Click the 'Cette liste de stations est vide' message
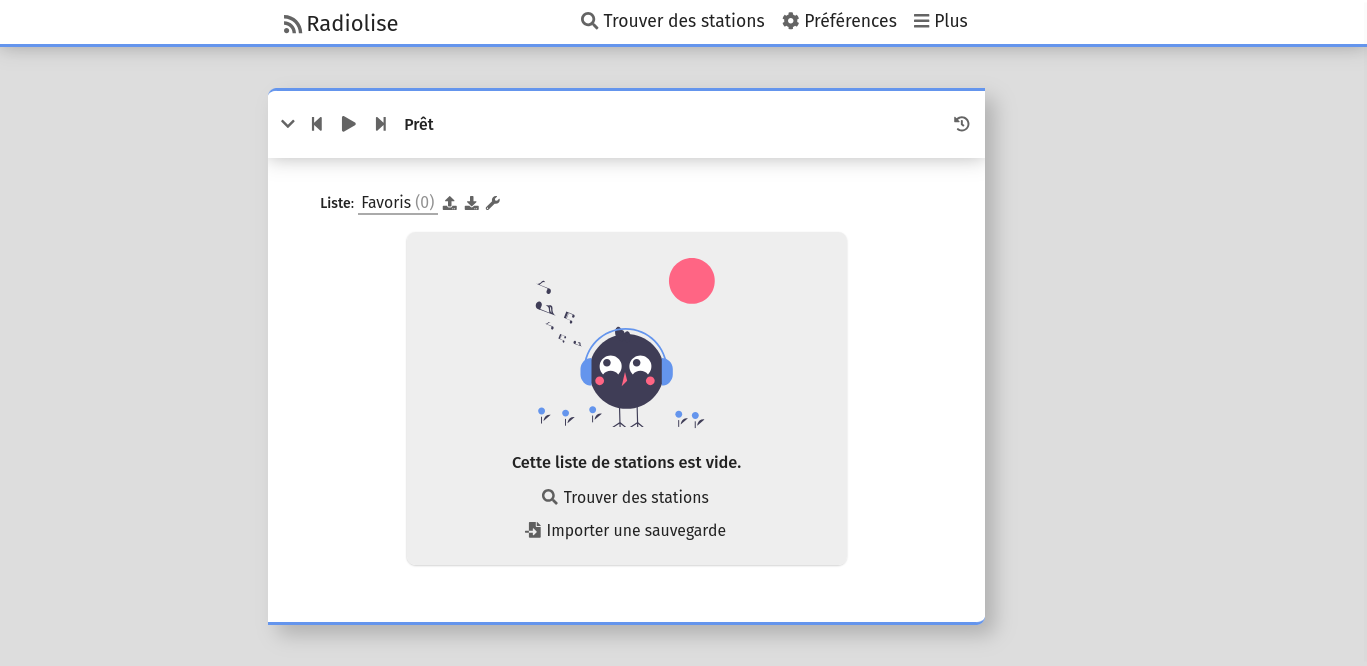The height and width of the screenshot is (666, 1367). coord(626,462)
